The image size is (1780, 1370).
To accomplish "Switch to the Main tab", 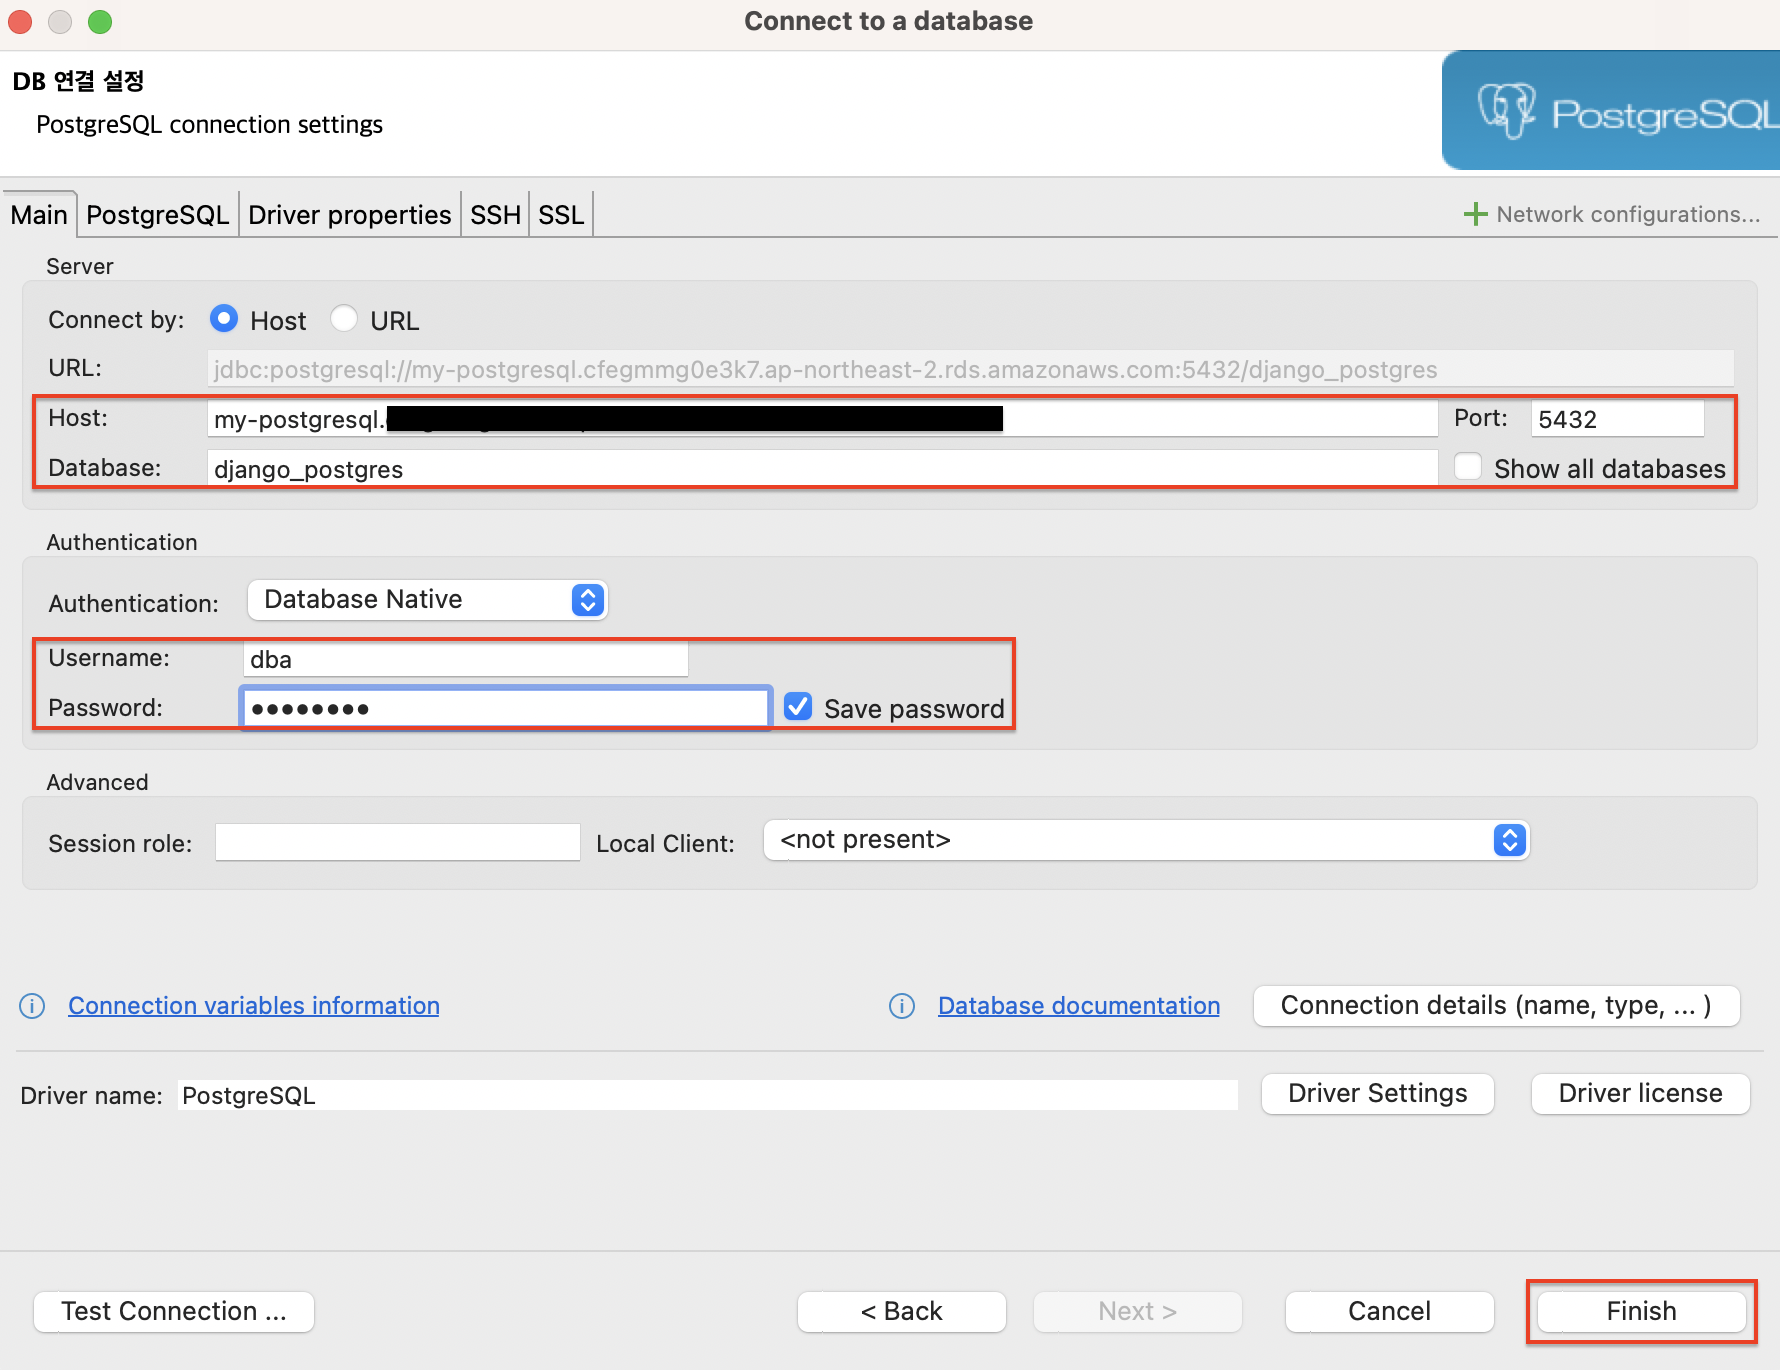I will click(x=39, y=215).
